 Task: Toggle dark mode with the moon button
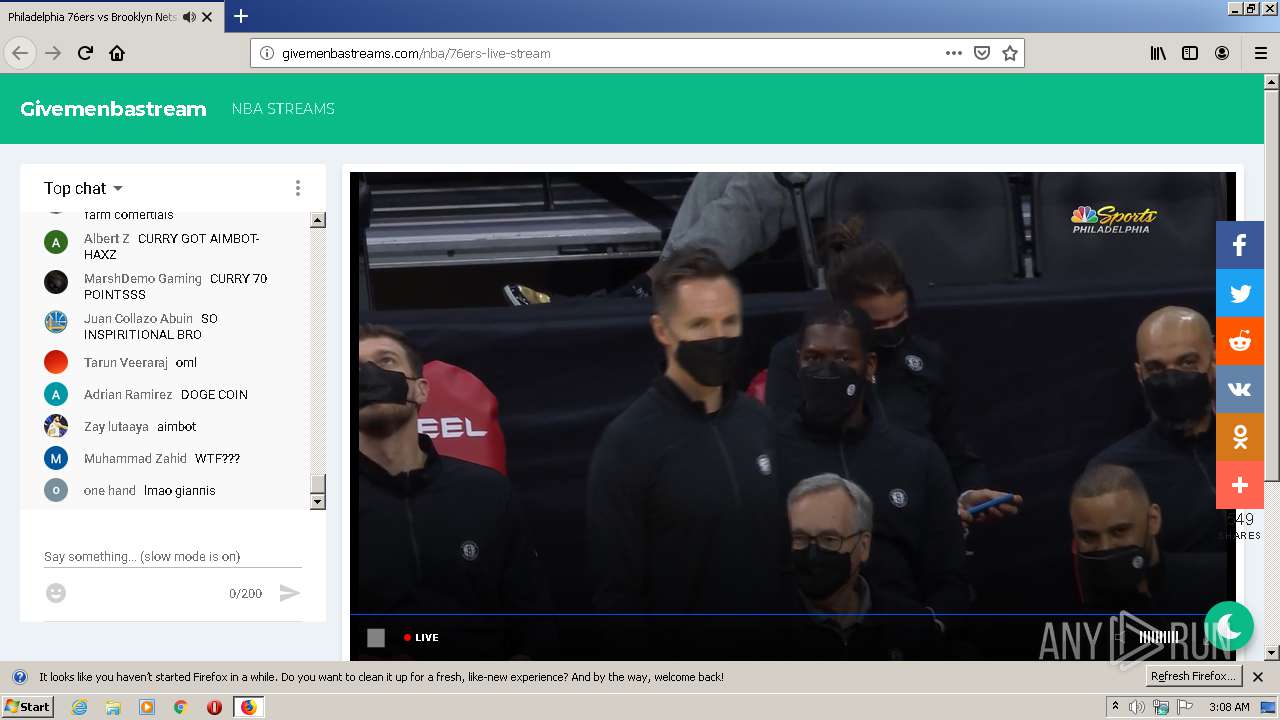point(1229,626)
